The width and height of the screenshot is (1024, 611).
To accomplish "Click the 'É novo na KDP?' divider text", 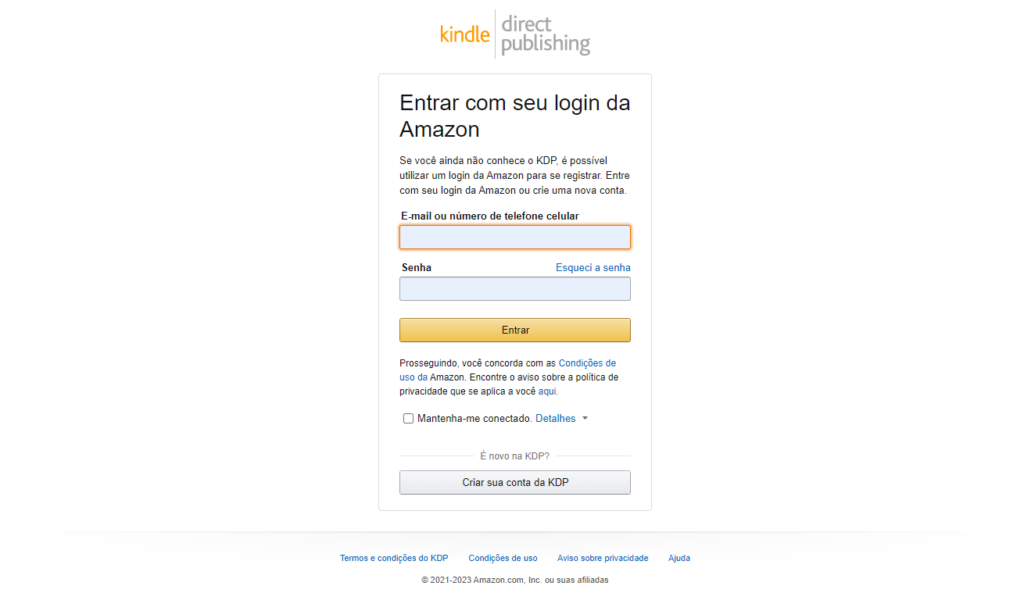I will click(x=515, y=456).
